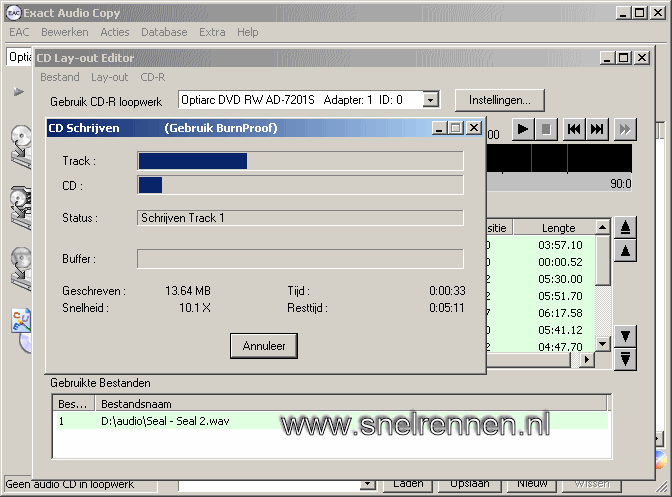Click the Instellingen... button
This screenshot has height=497, width=672.
[500, 100]
